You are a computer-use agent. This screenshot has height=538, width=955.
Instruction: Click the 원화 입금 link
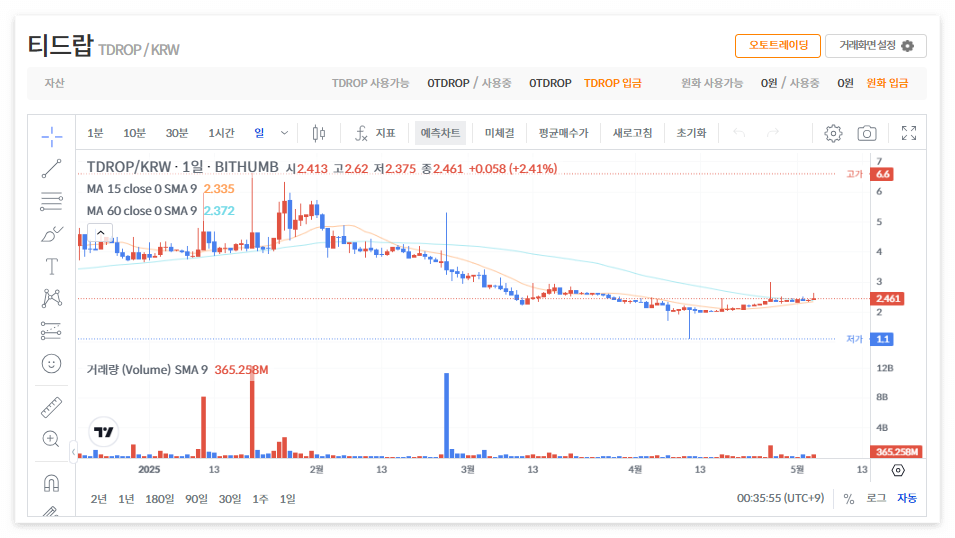tap(887, 83)
